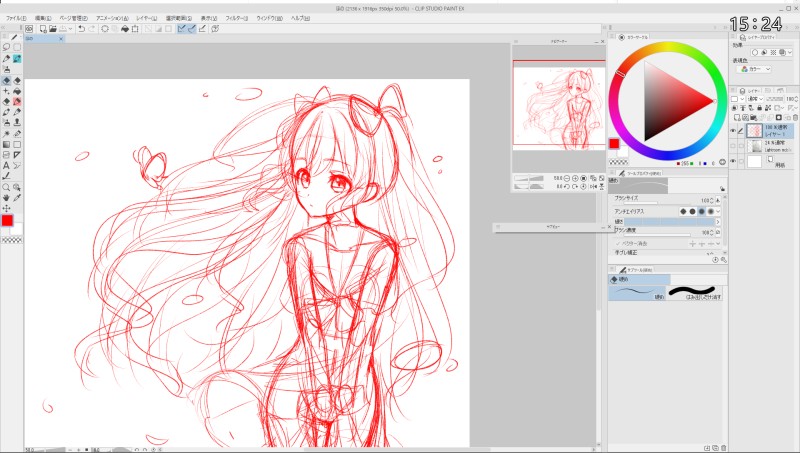Click the Fill command bar icon
The image size is (800, 453).
124,29
